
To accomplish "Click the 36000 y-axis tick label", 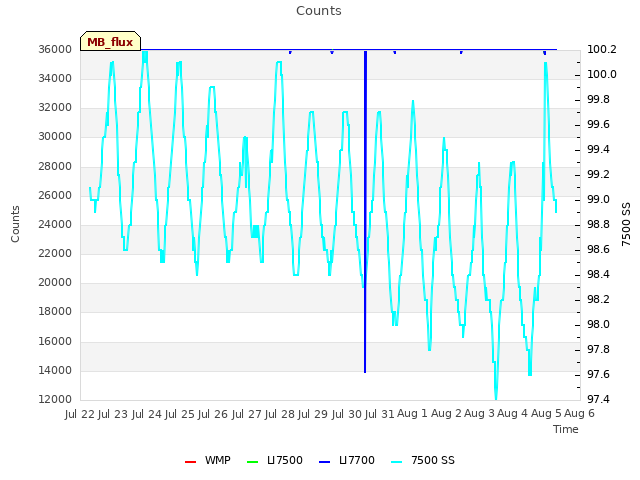I will (55, 49).
